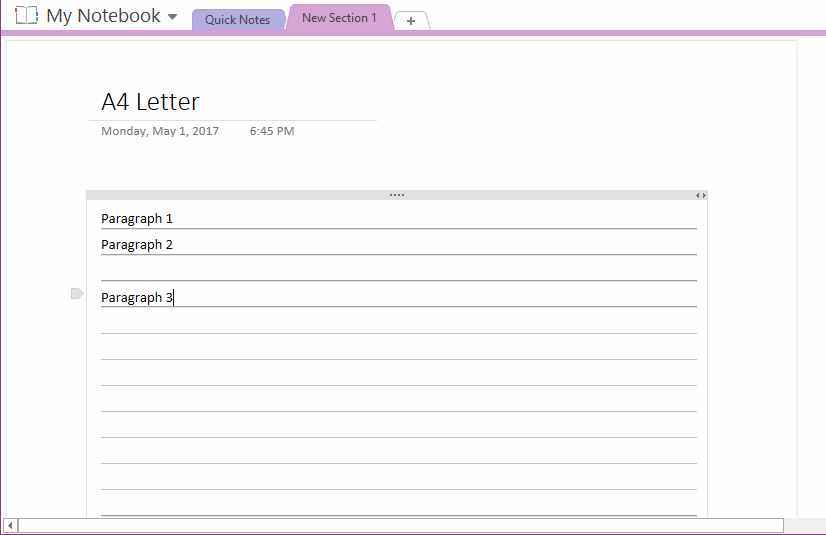826x535 pixels.
Task: Click the My Notebook book icon
Action: pos(26,15)
